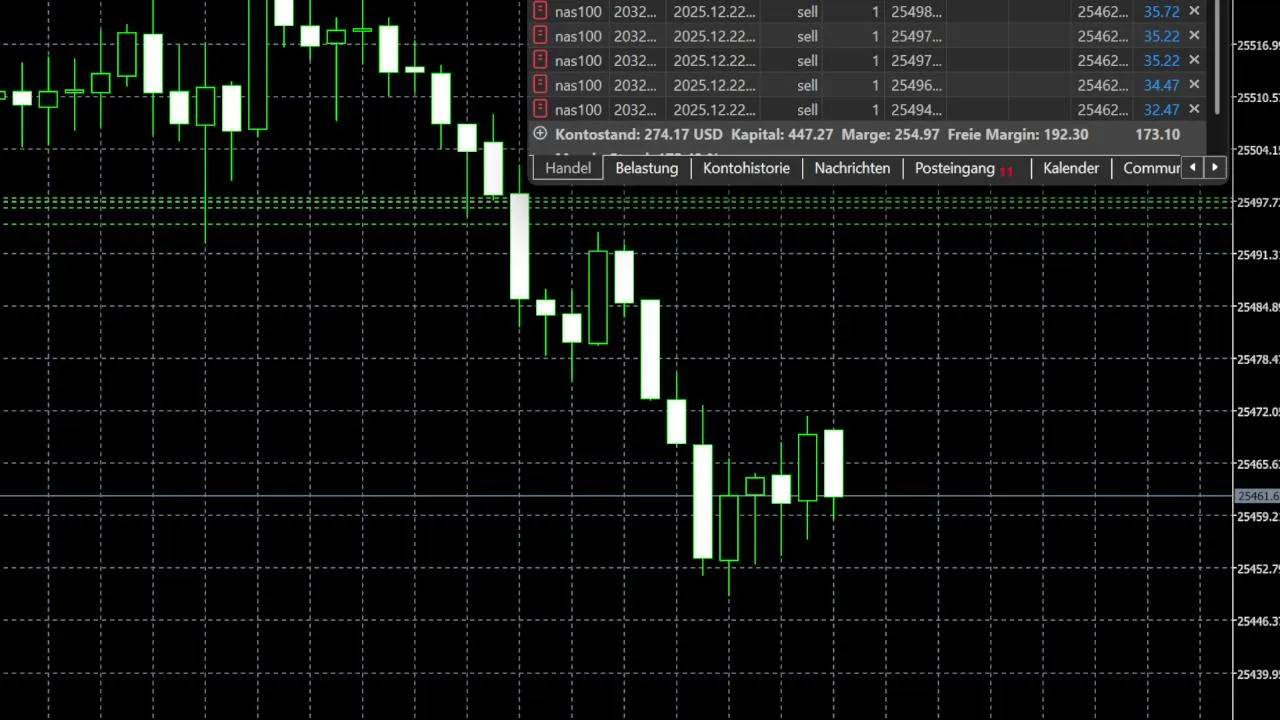Click the order icon in the 34.47 row
1280x720 pixels.
541,85
